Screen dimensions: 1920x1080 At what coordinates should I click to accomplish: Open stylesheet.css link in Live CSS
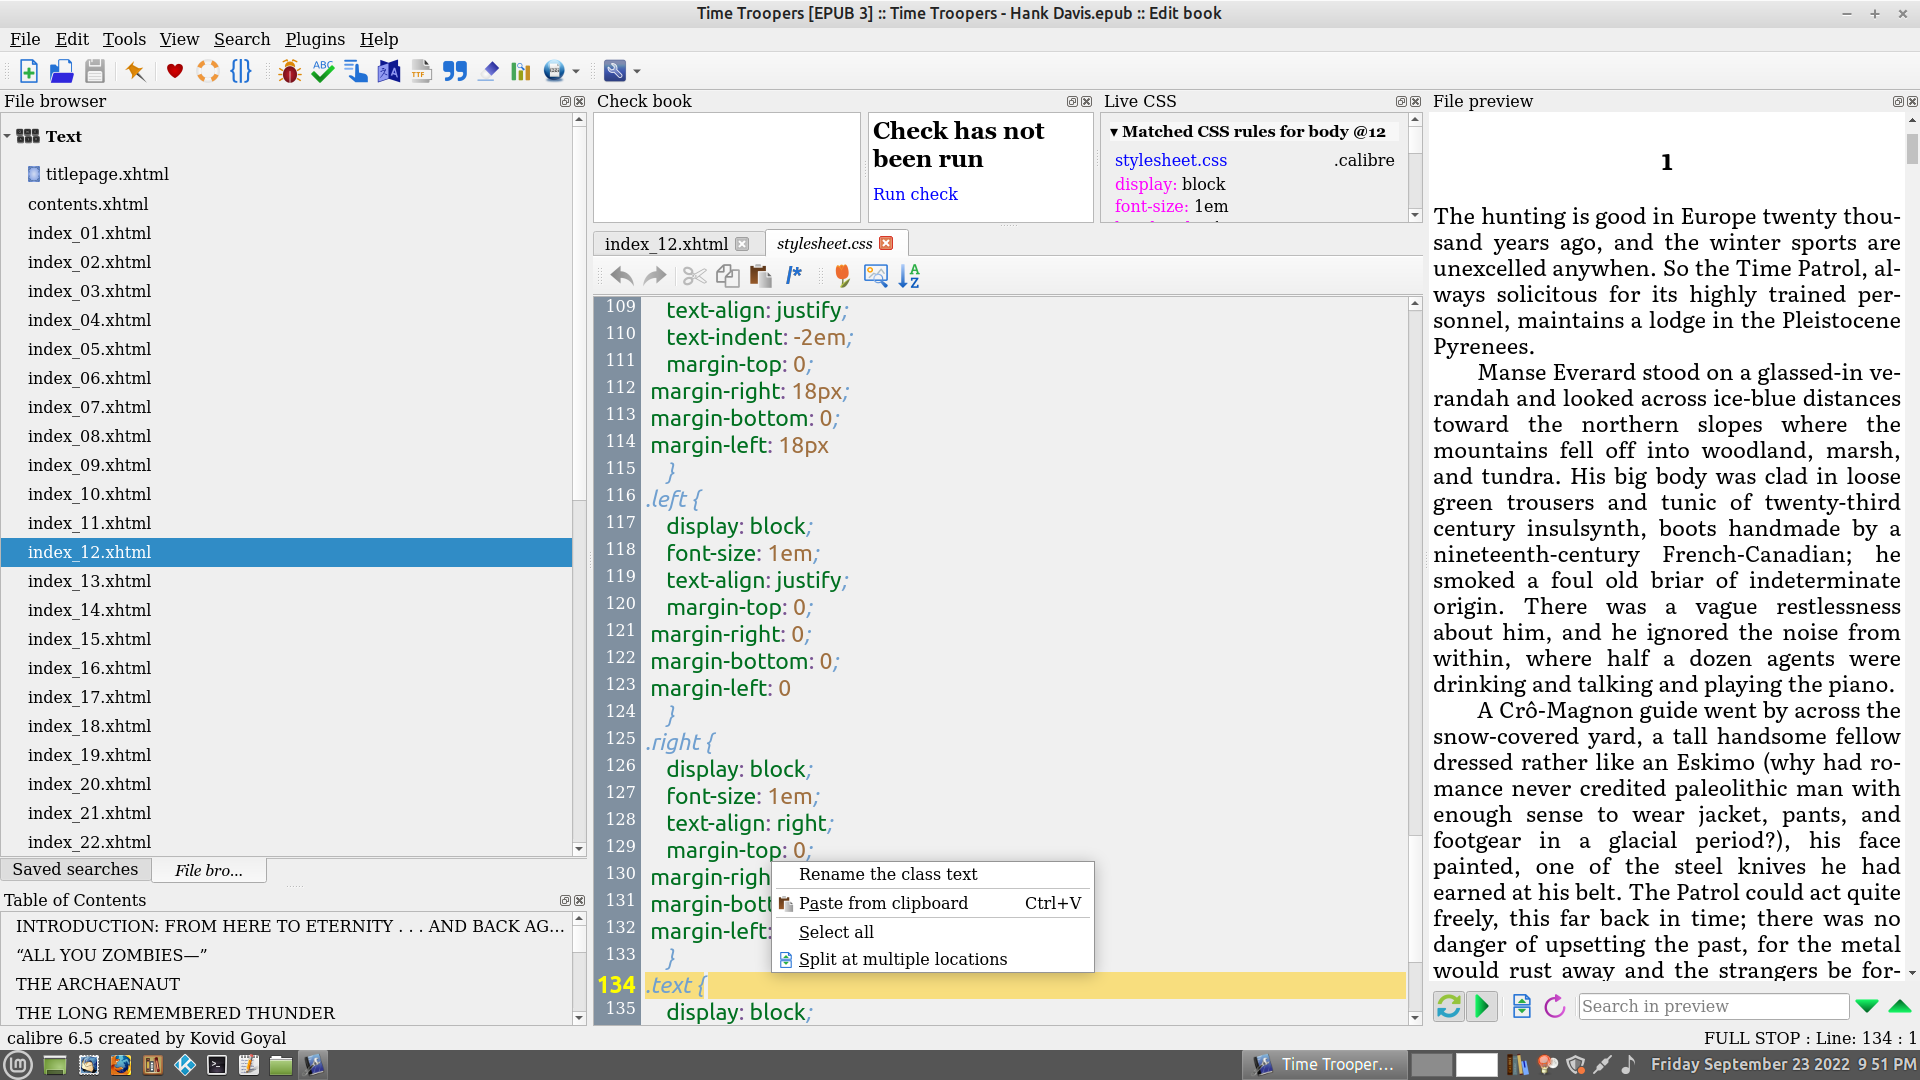click(x=1170, y=160)
